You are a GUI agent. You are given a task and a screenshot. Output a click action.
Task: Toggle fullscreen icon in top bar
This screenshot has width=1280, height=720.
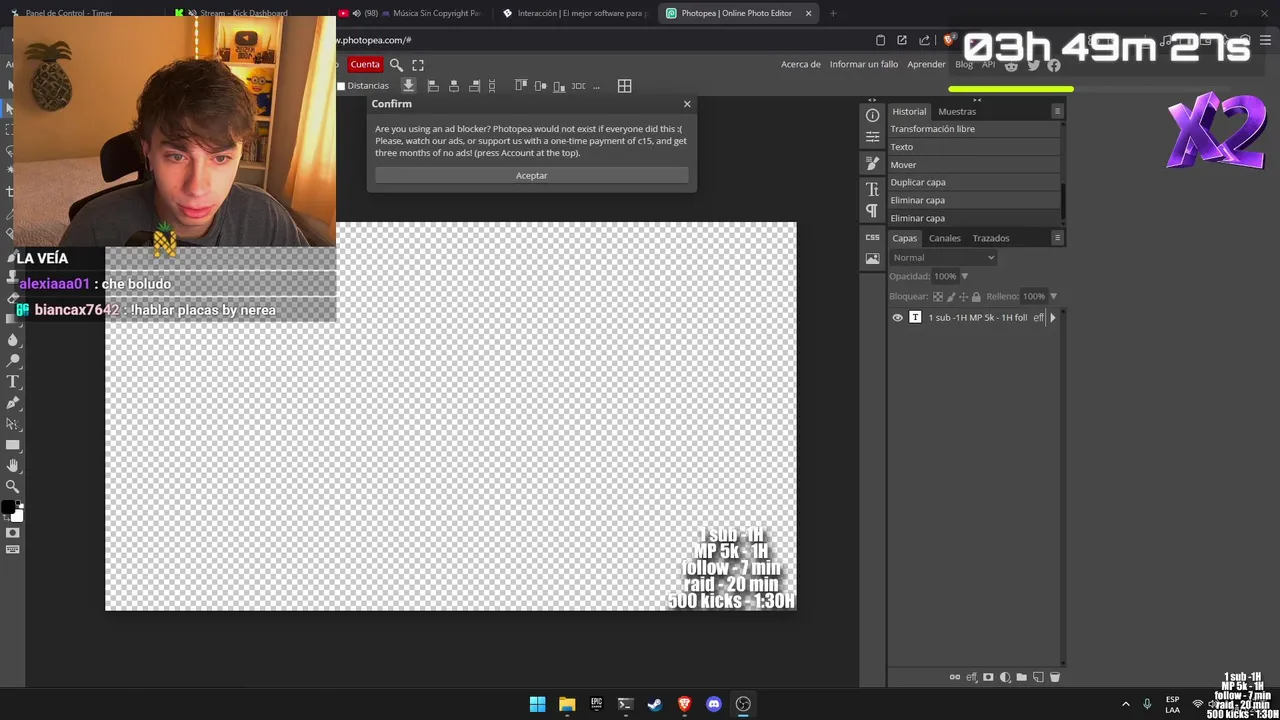(x=418, y=64)
